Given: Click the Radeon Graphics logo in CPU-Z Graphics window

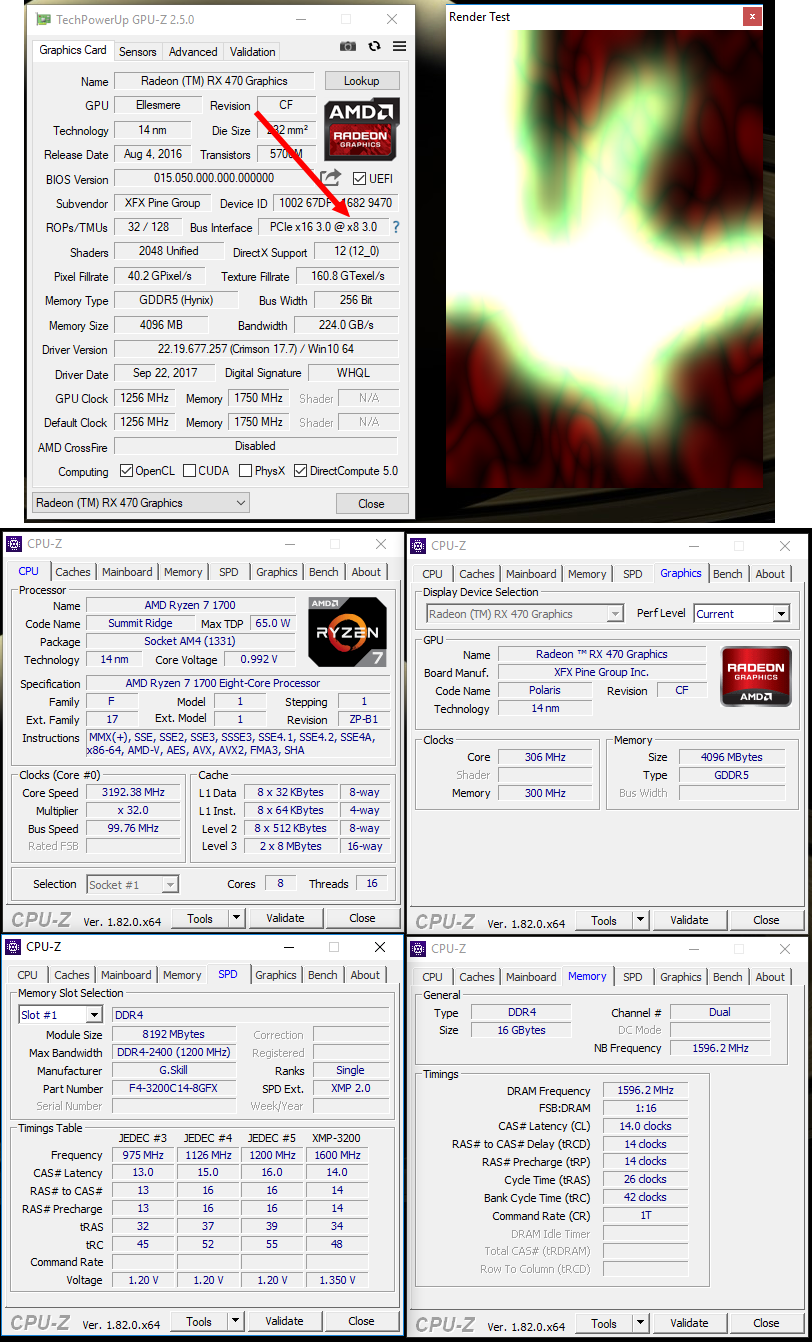Looking at the screenshot, I should [756, 677].
